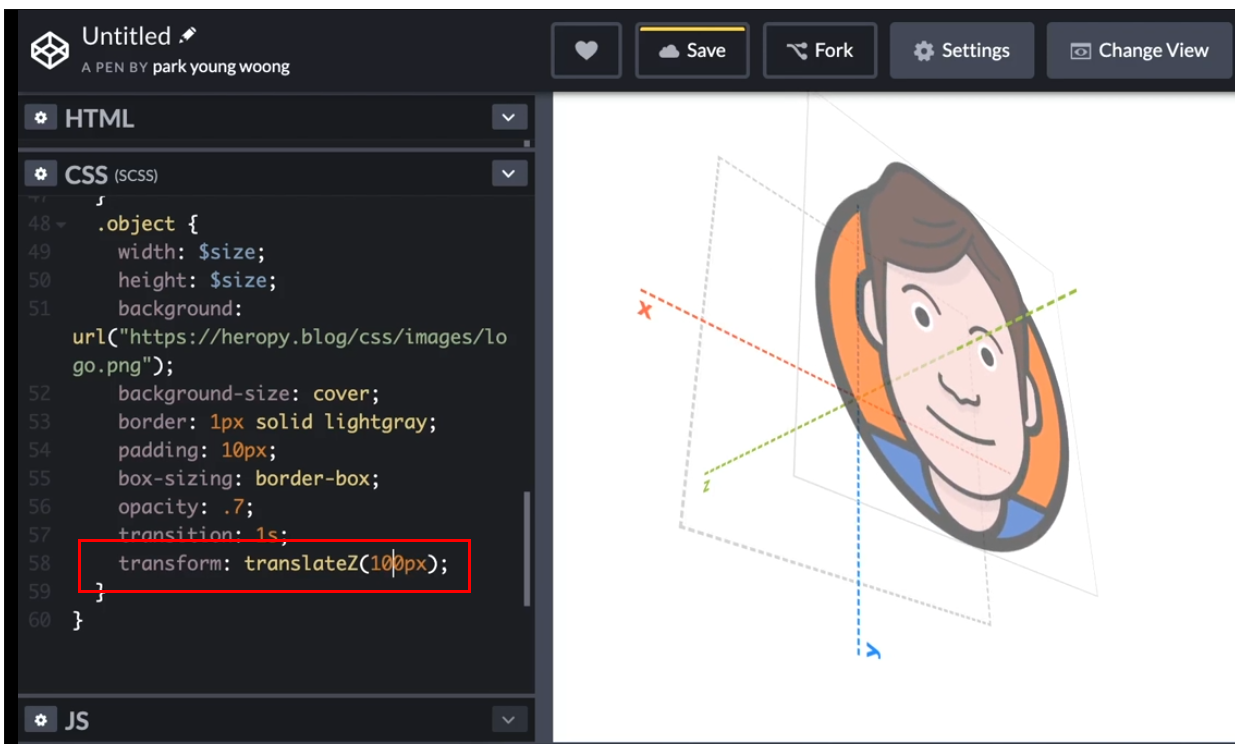Open CSS panel gear settings

coord(40,174)
